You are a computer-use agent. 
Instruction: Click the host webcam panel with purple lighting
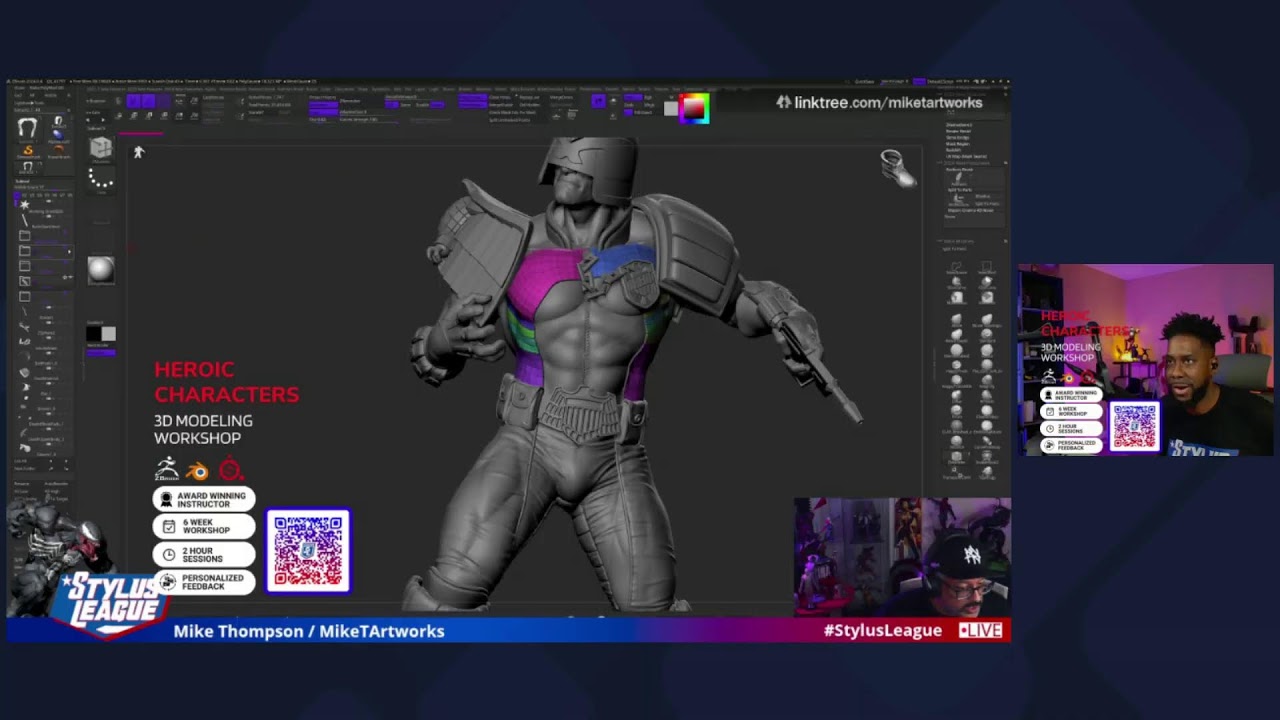tap(1146, 360)
